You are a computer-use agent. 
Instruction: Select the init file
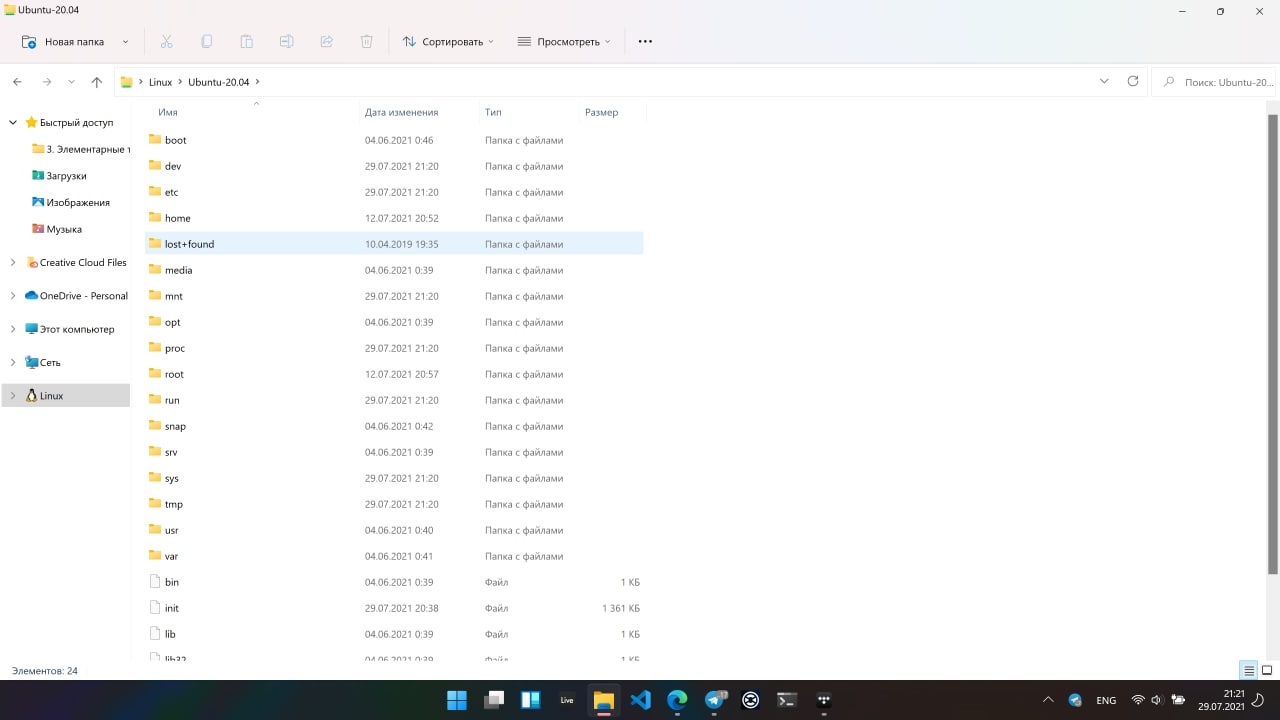point(394,608)
